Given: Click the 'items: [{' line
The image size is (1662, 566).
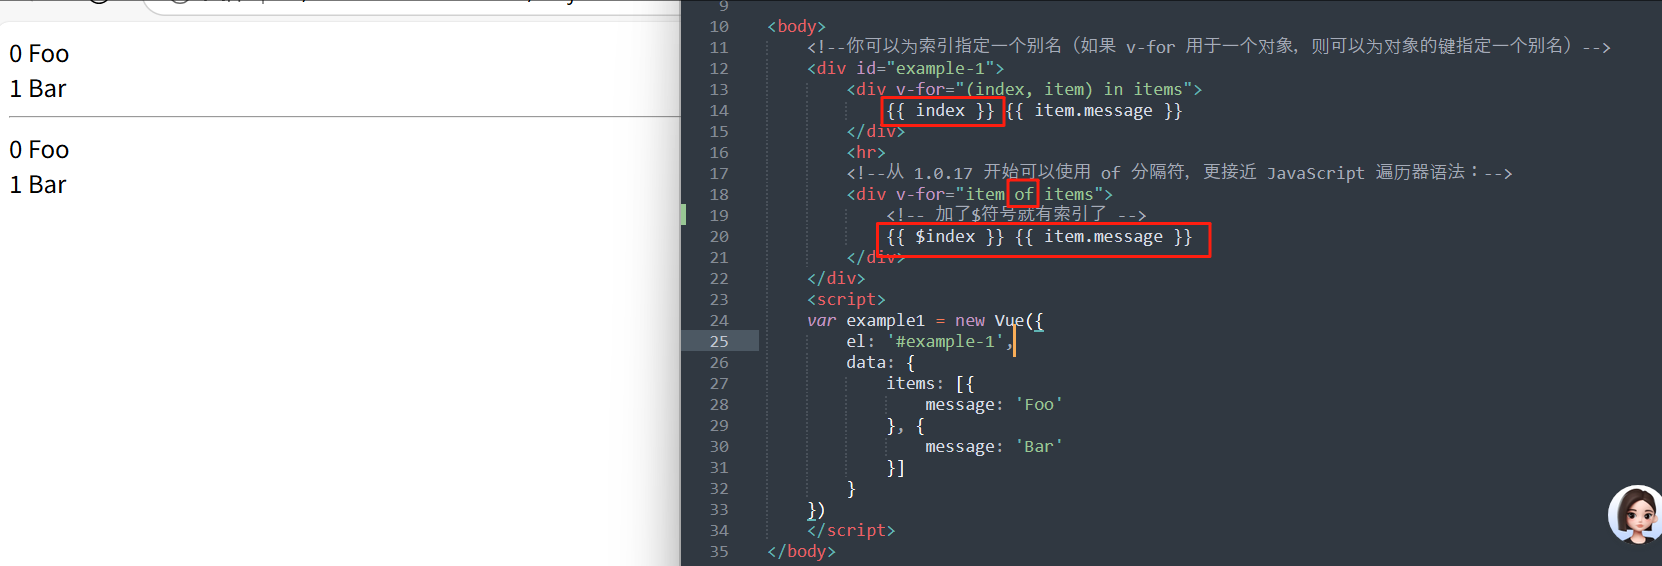Looking at the screenshot, I should coord(930,384).
